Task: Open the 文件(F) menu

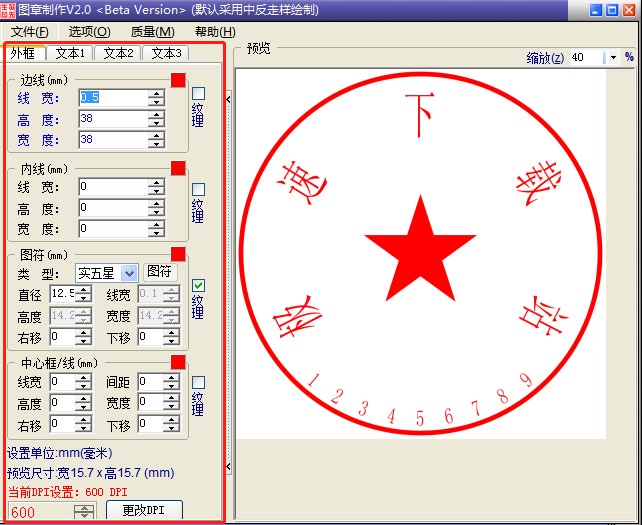Action: click(29, 32)
